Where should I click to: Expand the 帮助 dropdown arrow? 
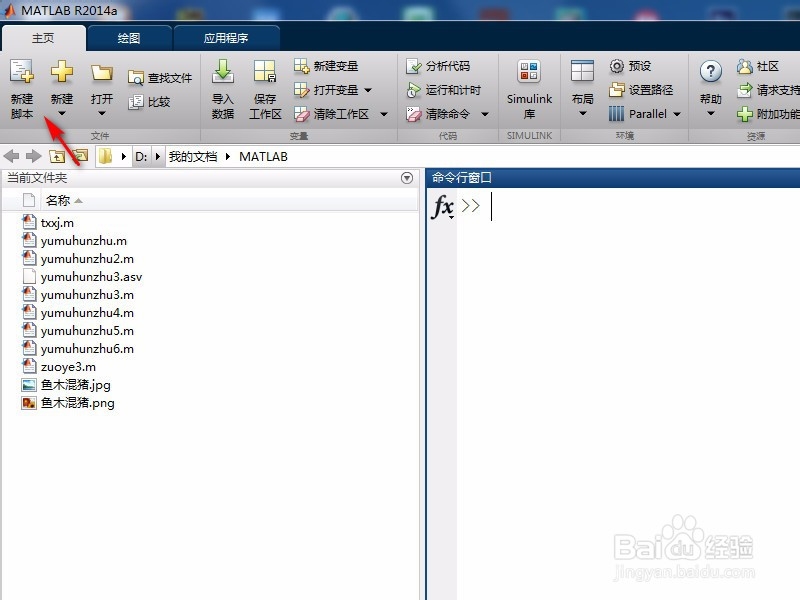click(x=711, y=113)
